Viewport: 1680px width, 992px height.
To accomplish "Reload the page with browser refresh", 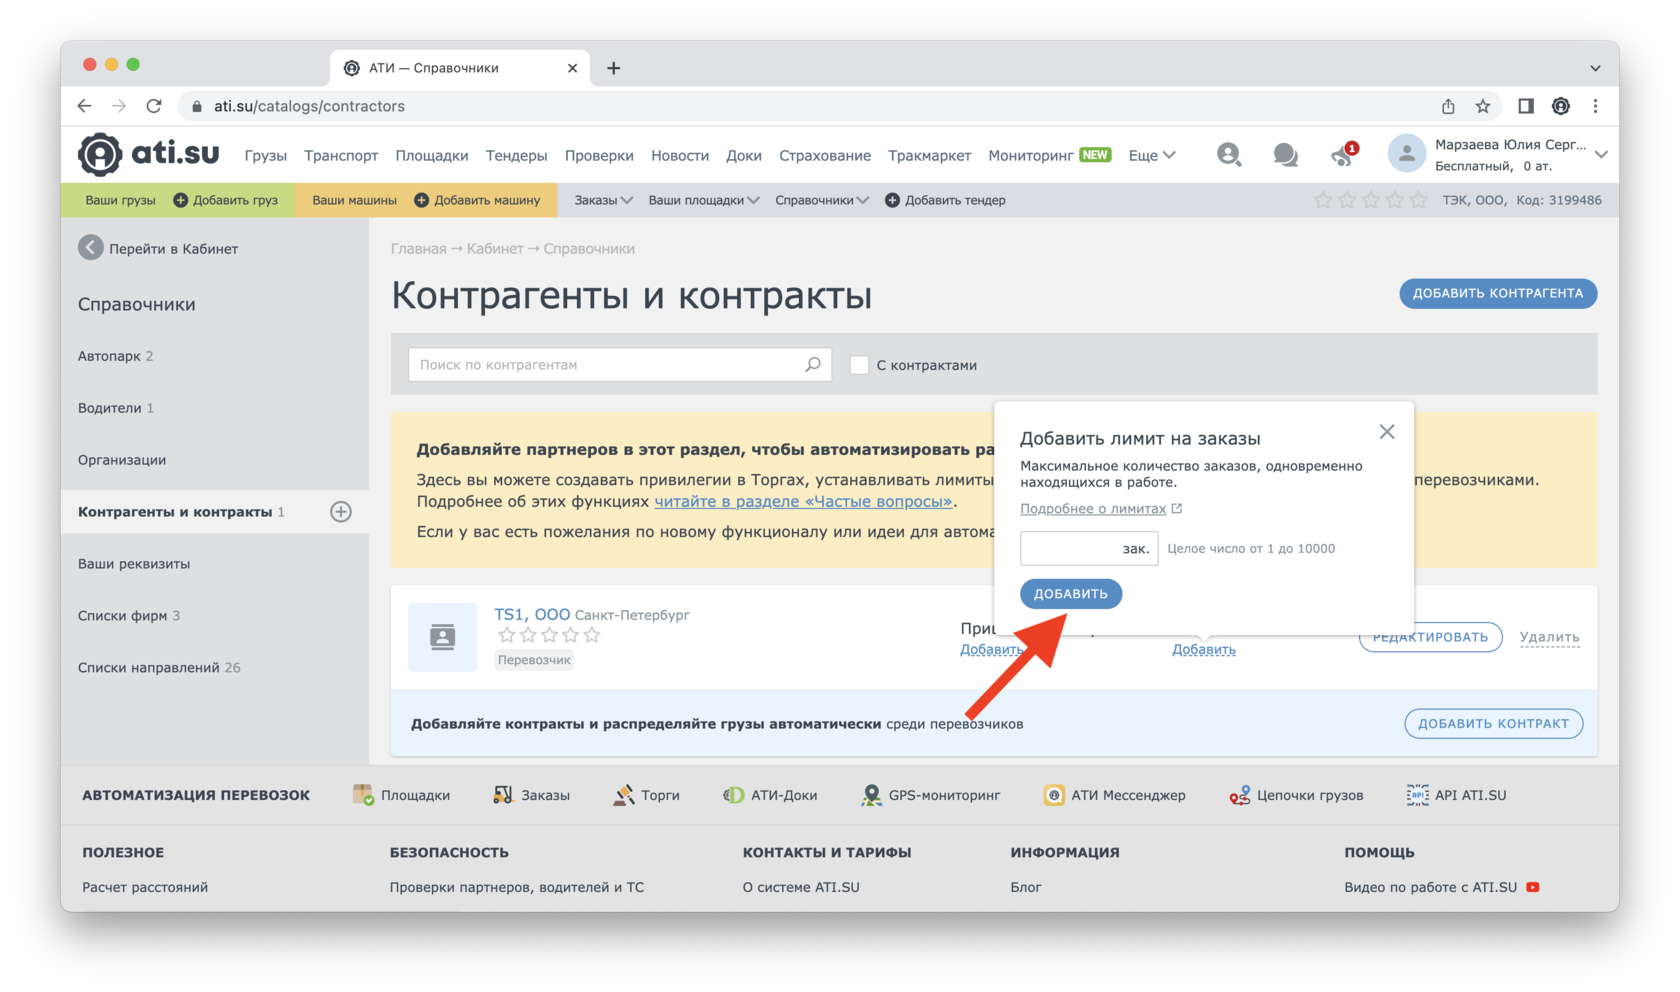I will coord(154,106).
